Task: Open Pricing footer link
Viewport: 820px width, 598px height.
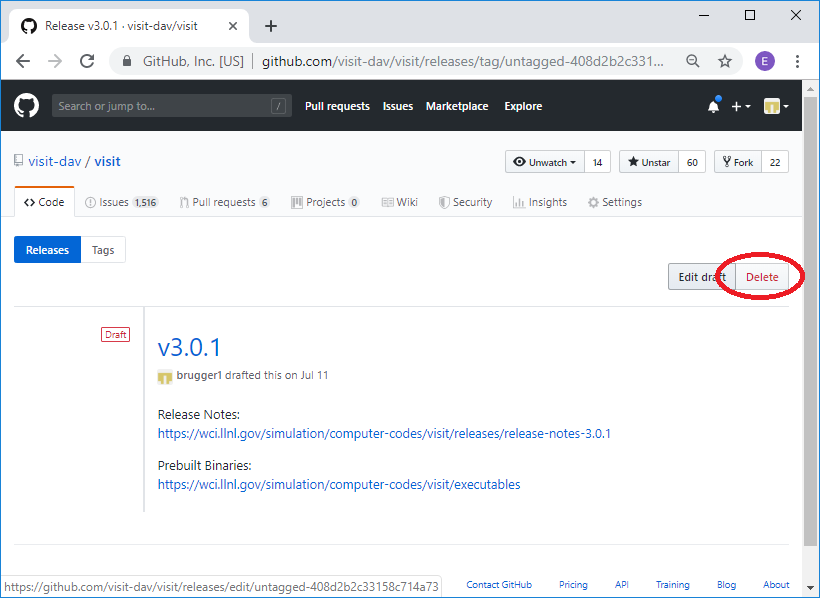Action: click(573, 584)
